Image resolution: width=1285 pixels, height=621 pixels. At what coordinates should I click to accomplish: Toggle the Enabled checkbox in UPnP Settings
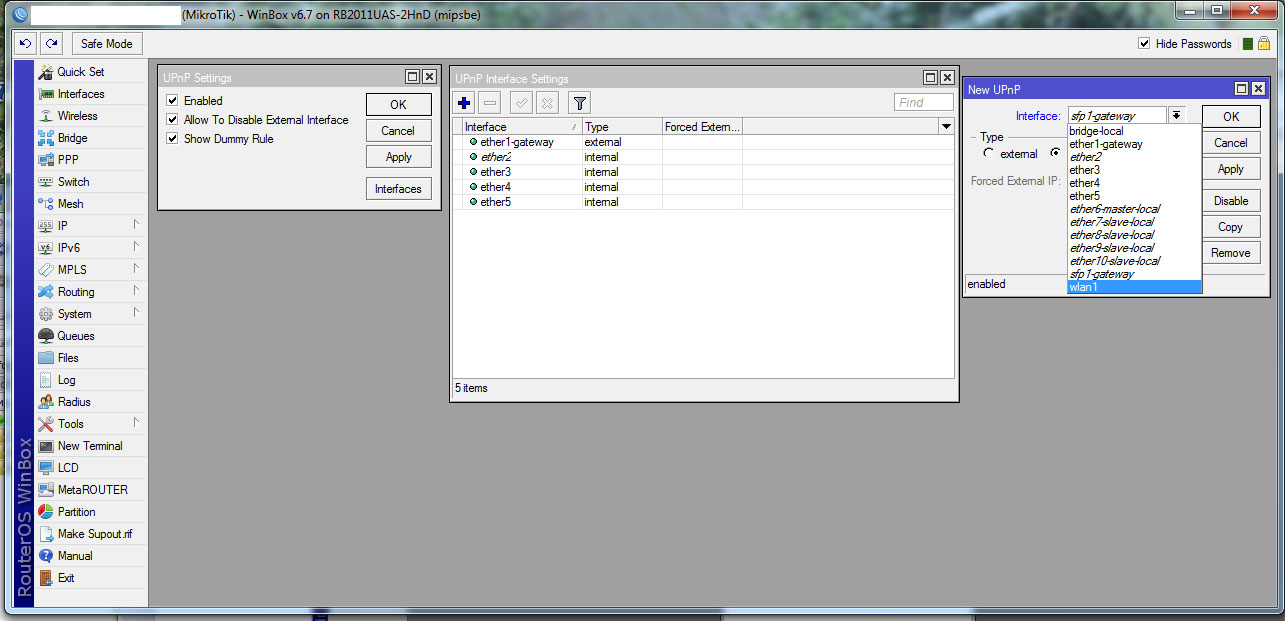click(x=172, y=101)
